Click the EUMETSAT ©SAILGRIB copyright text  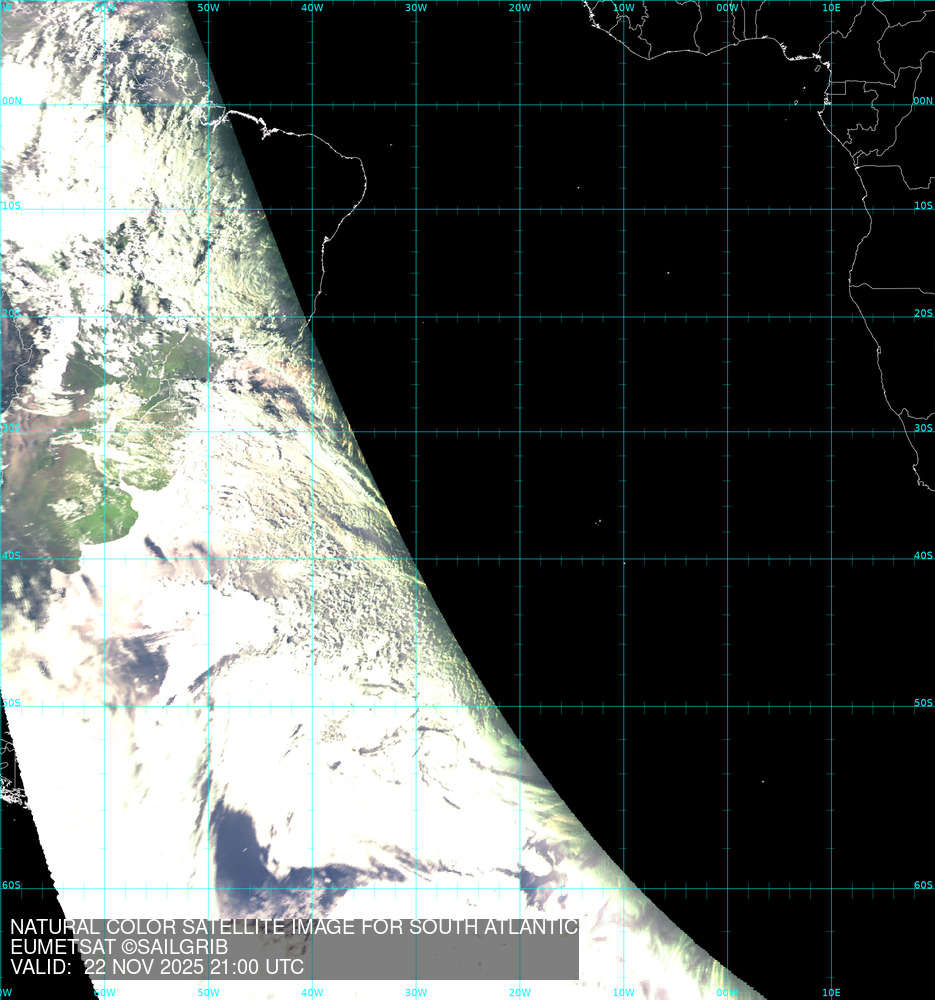[119, 947]
